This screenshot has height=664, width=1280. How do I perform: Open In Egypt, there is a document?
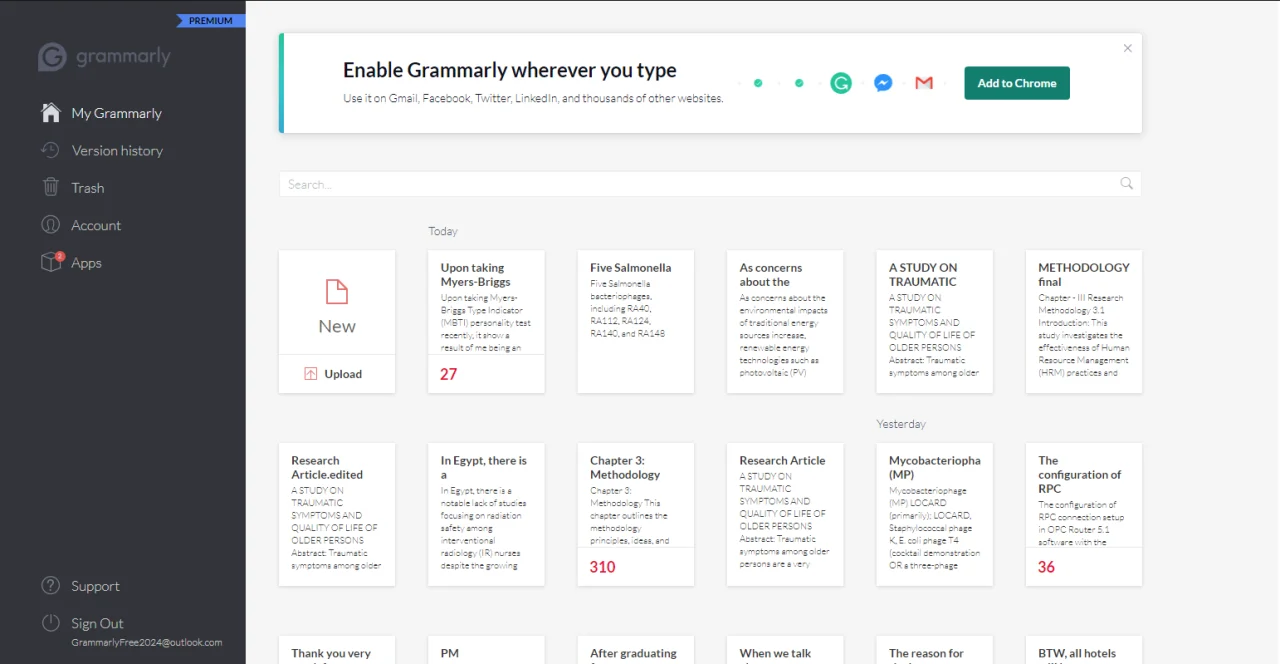486,515
